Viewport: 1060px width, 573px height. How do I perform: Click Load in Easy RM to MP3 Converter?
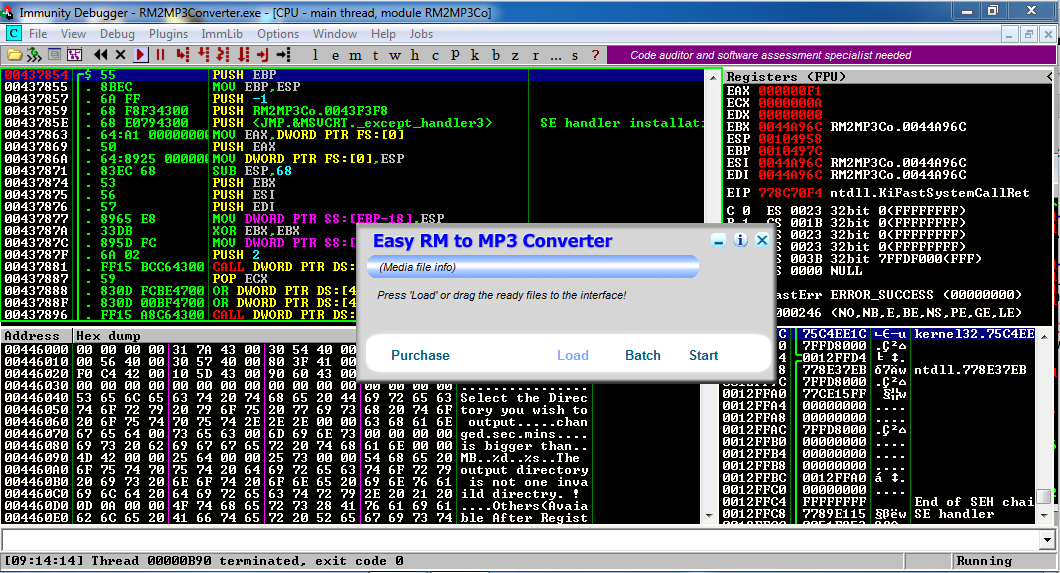tap(573, 355)
